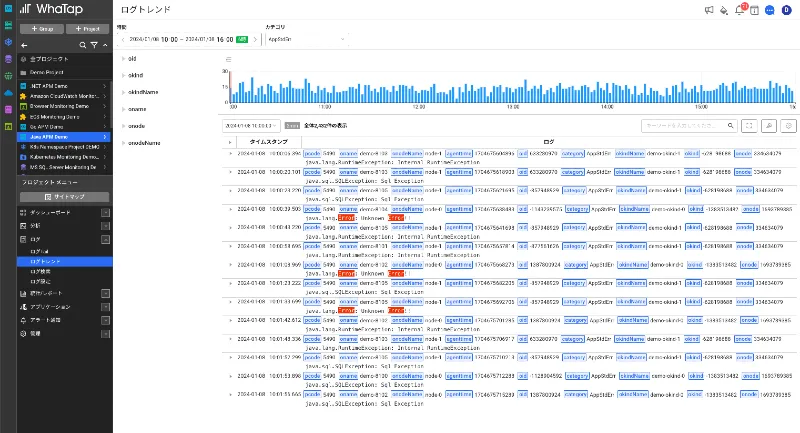Toggle fullscreen for the log table
Image resolution: width=800 pixels, height=433 pixels.
click(x=749, y=125)
